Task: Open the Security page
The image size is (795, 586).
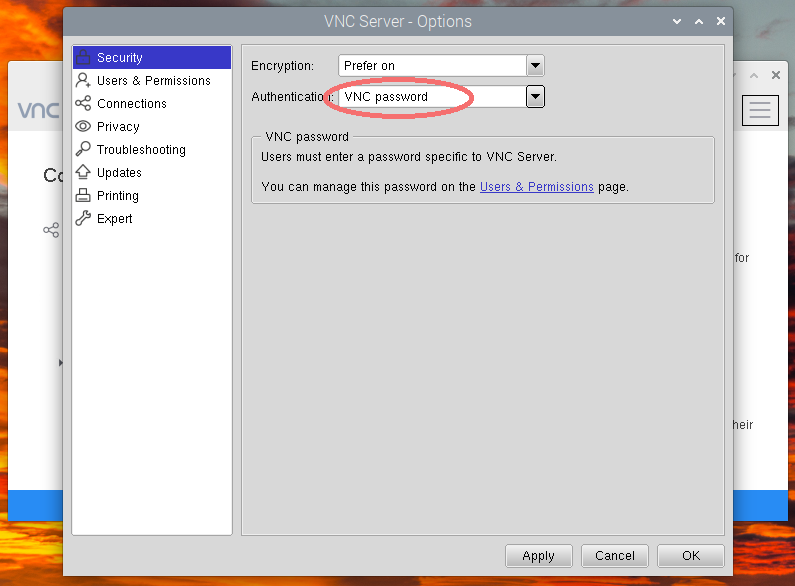Action: click(x=152, y=57)
